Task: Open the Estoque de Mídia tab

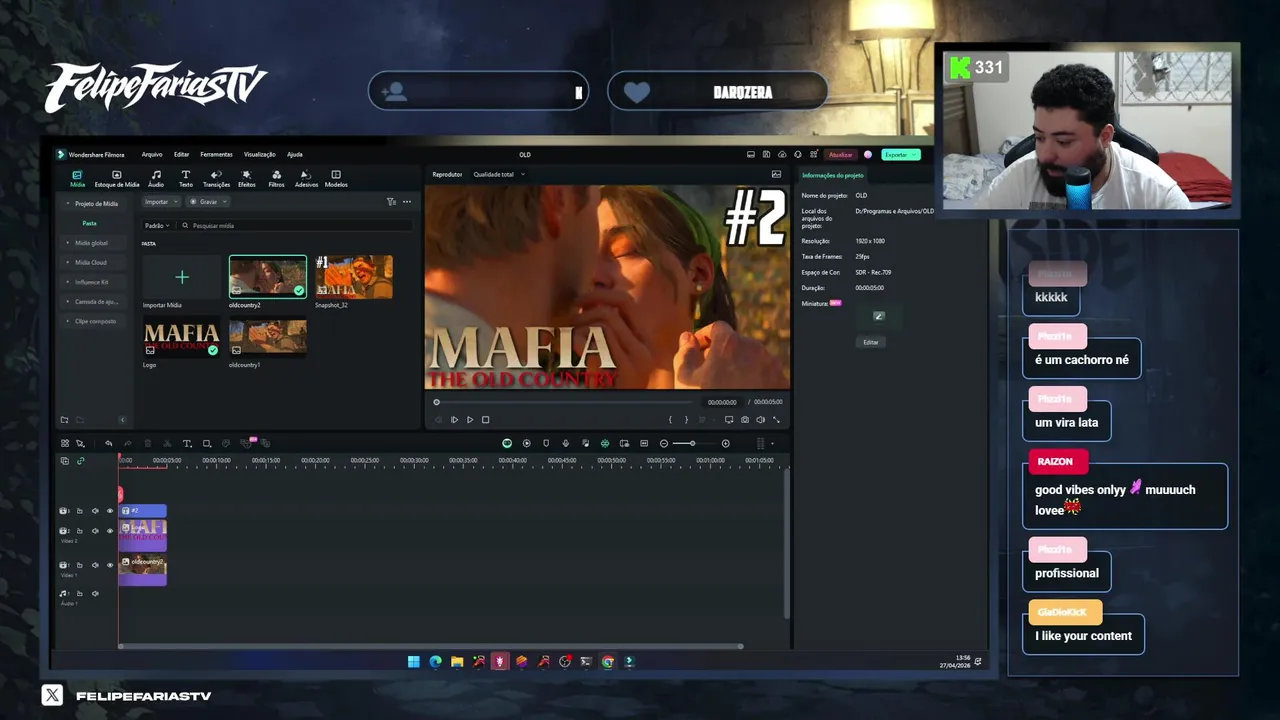Action: tap(117, 178)
